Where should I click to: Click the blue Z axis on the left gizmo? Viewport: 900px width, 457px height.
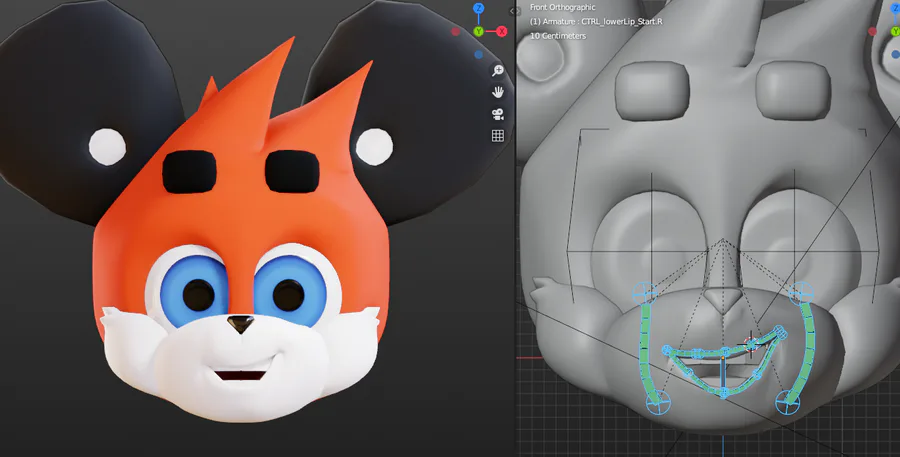point(478,8)
